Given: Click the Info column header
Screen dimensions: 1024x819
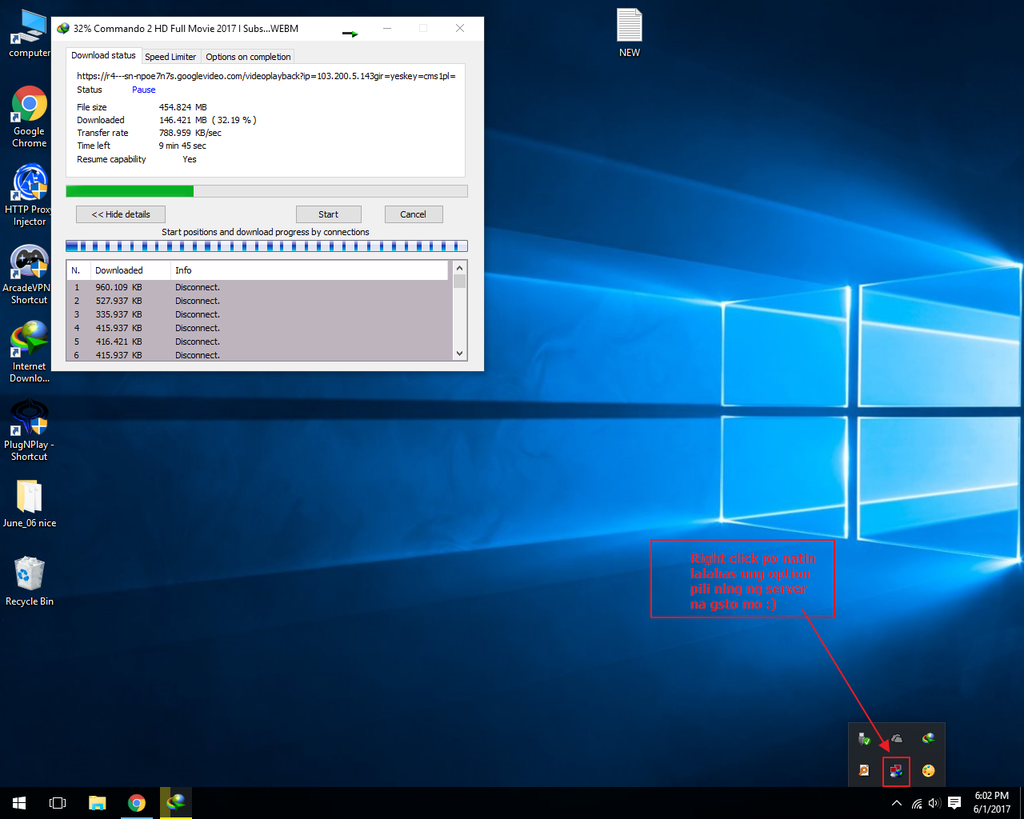Looking at the screenshot, I should coord(310,270).
